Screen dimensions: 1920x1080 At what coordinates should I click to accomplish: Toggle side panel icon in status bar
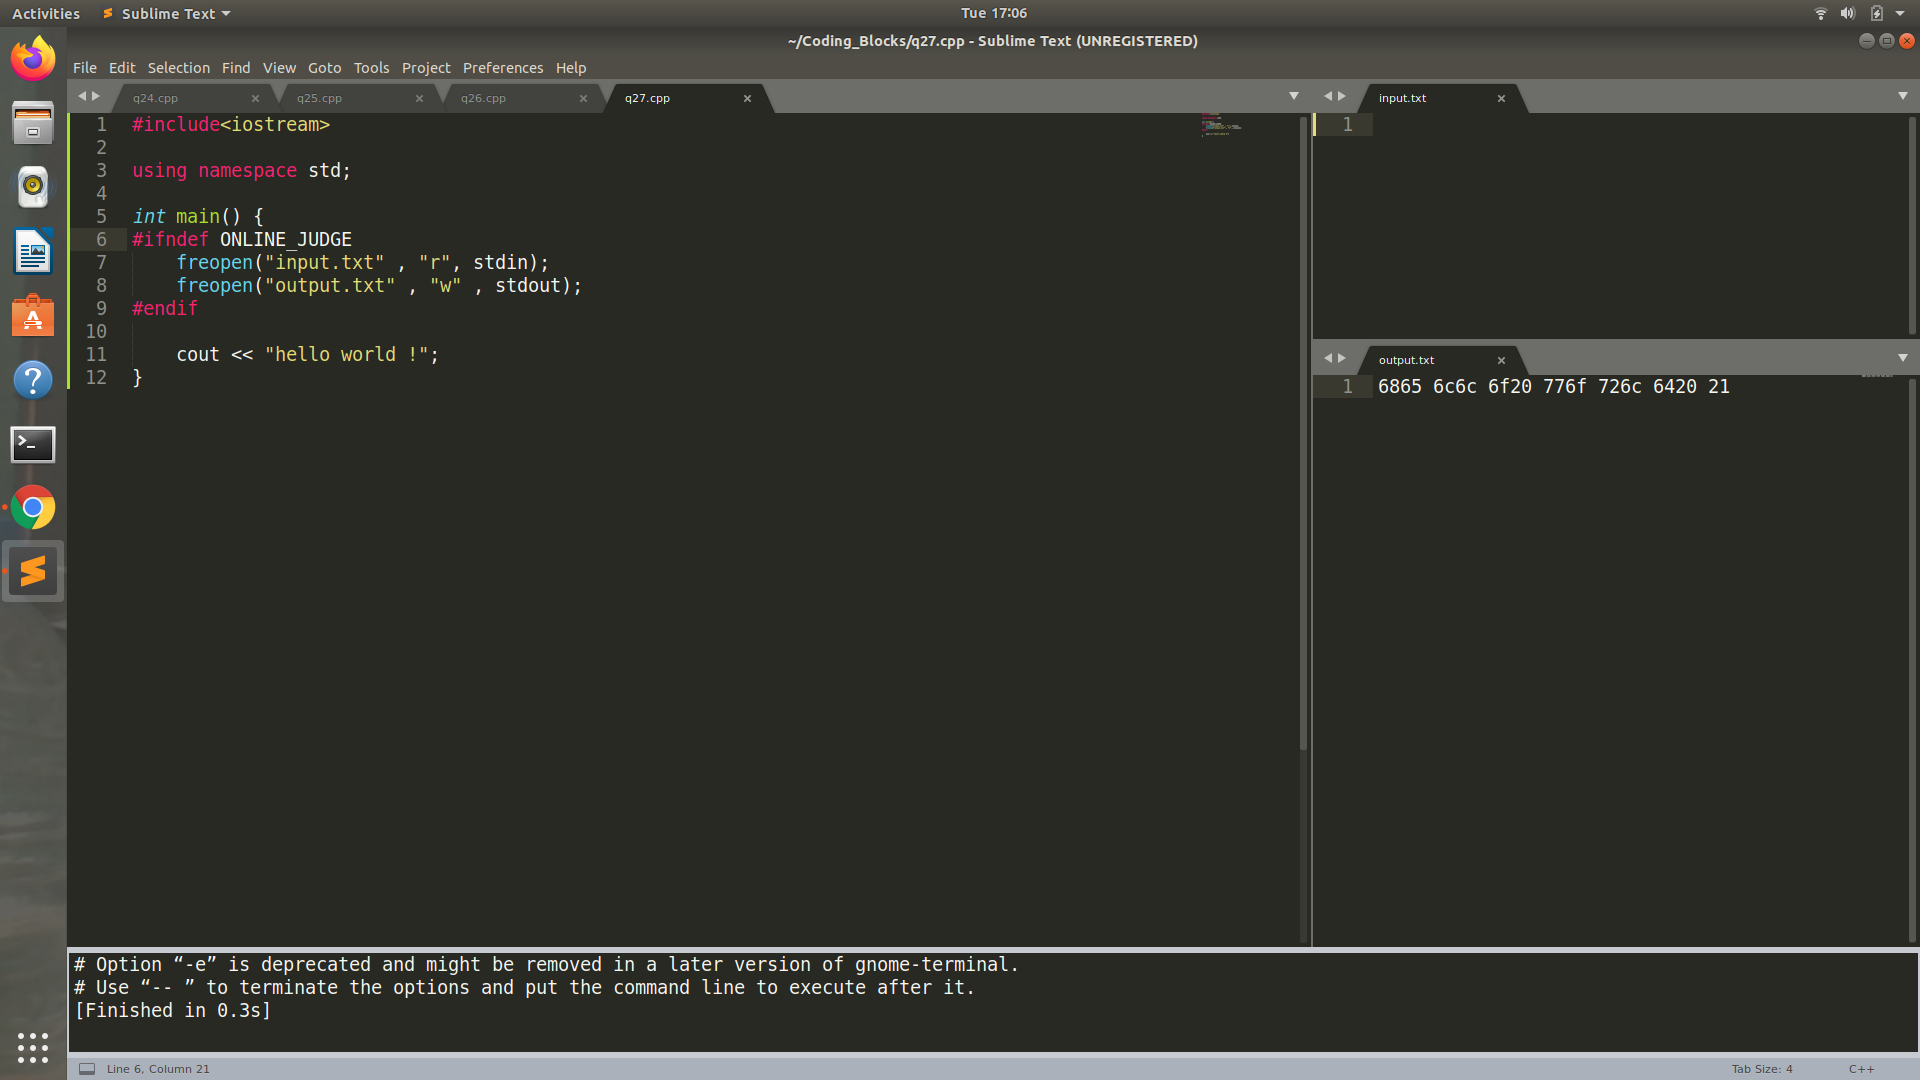(x=87, y=1068)
